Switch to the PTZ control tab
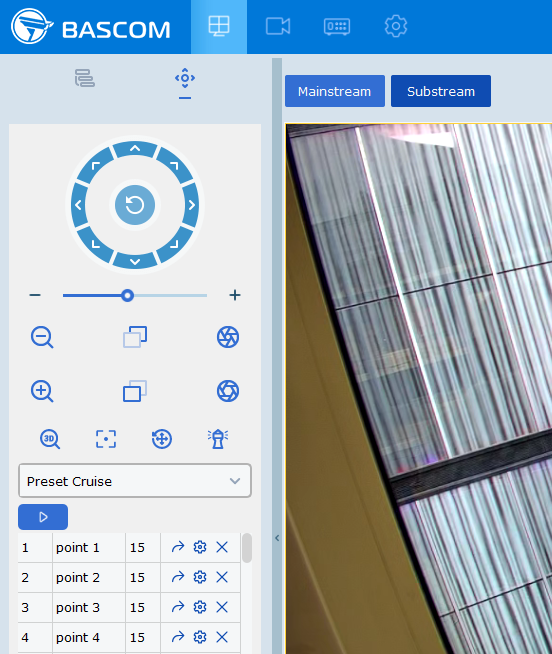 [185, 82]
